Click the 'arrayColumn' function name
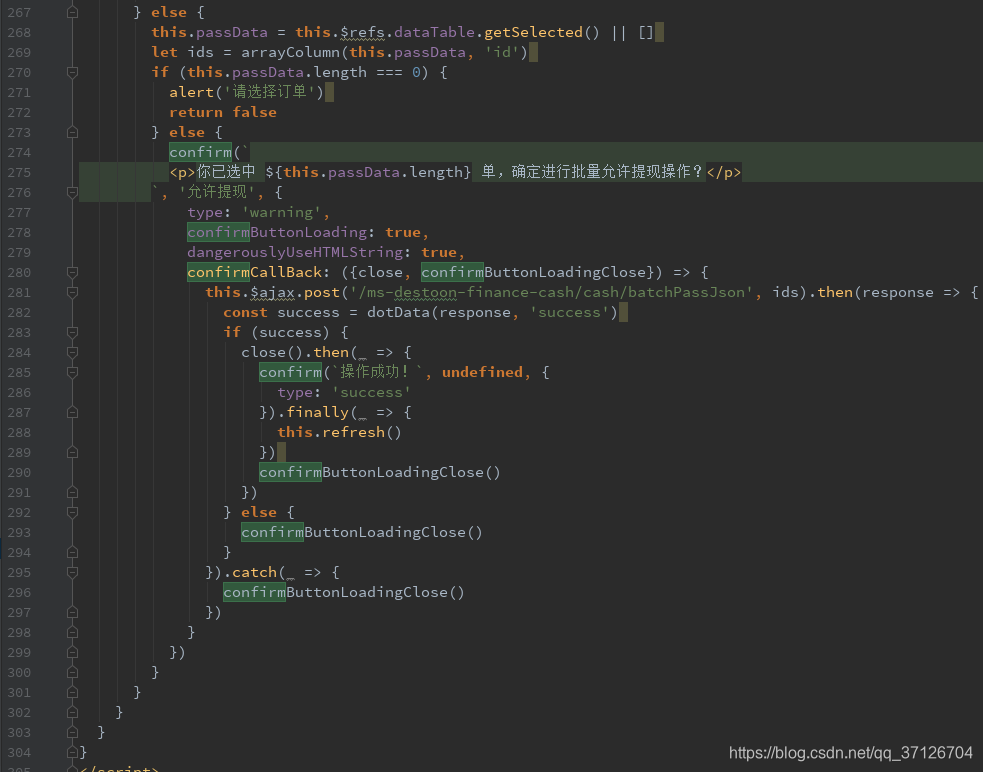The height and width of the screenshot is (772, 983). 290,53
